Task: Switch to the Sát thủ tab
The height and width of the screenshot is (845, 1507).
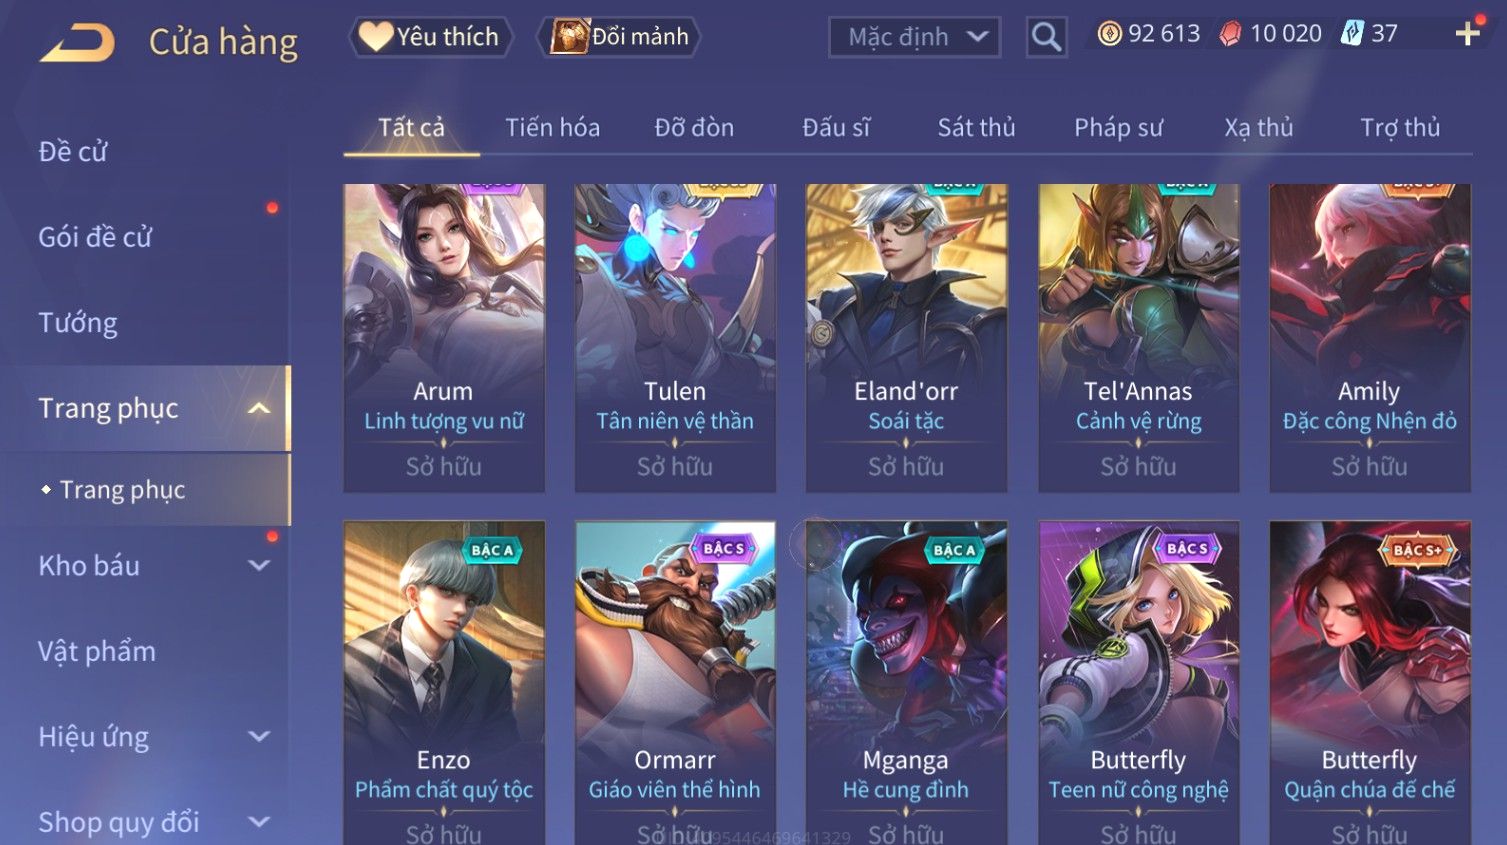Action: [976, 127]
